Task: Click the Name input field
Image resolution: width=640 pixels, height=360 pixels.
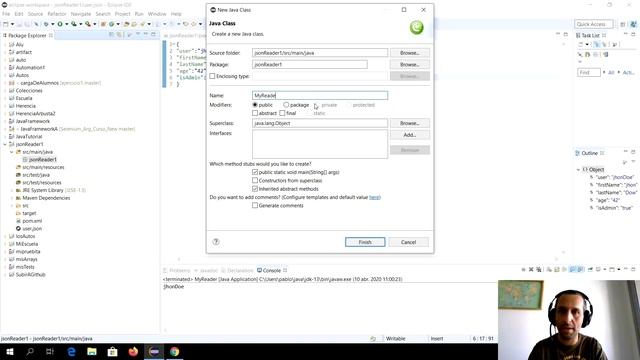Action: 320,95
